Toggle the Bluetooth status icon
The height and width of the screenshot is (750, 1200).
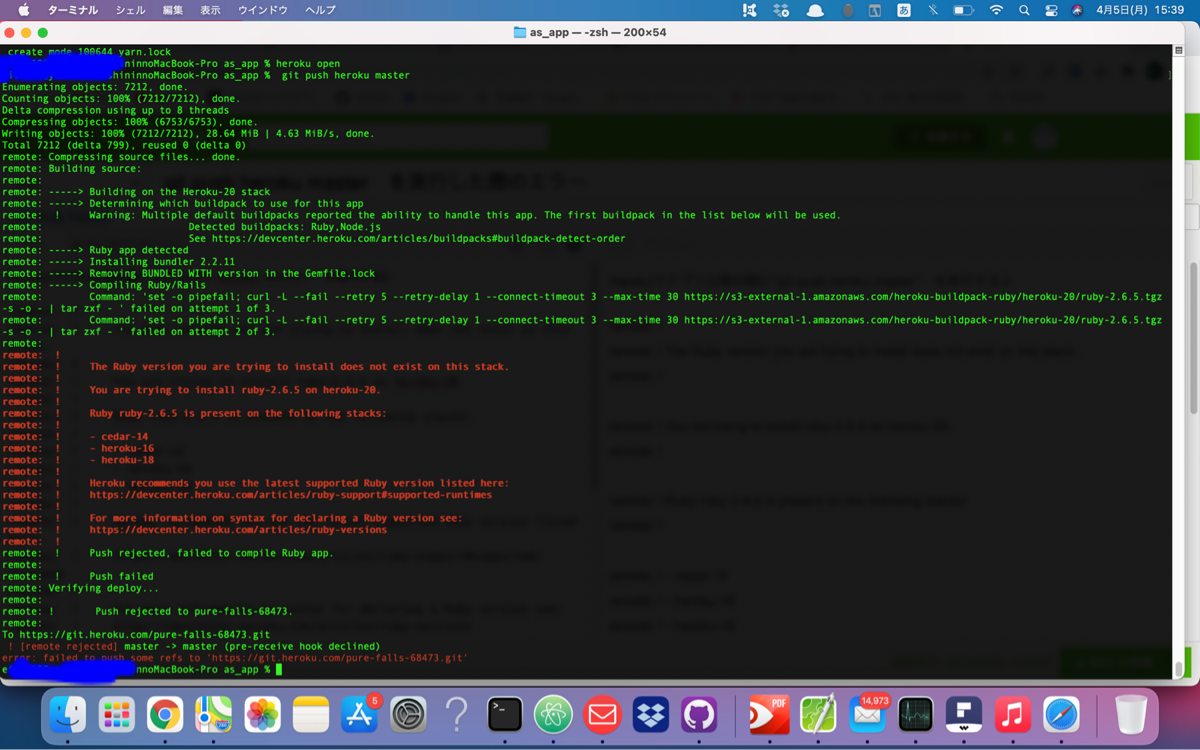pos(933,10)
